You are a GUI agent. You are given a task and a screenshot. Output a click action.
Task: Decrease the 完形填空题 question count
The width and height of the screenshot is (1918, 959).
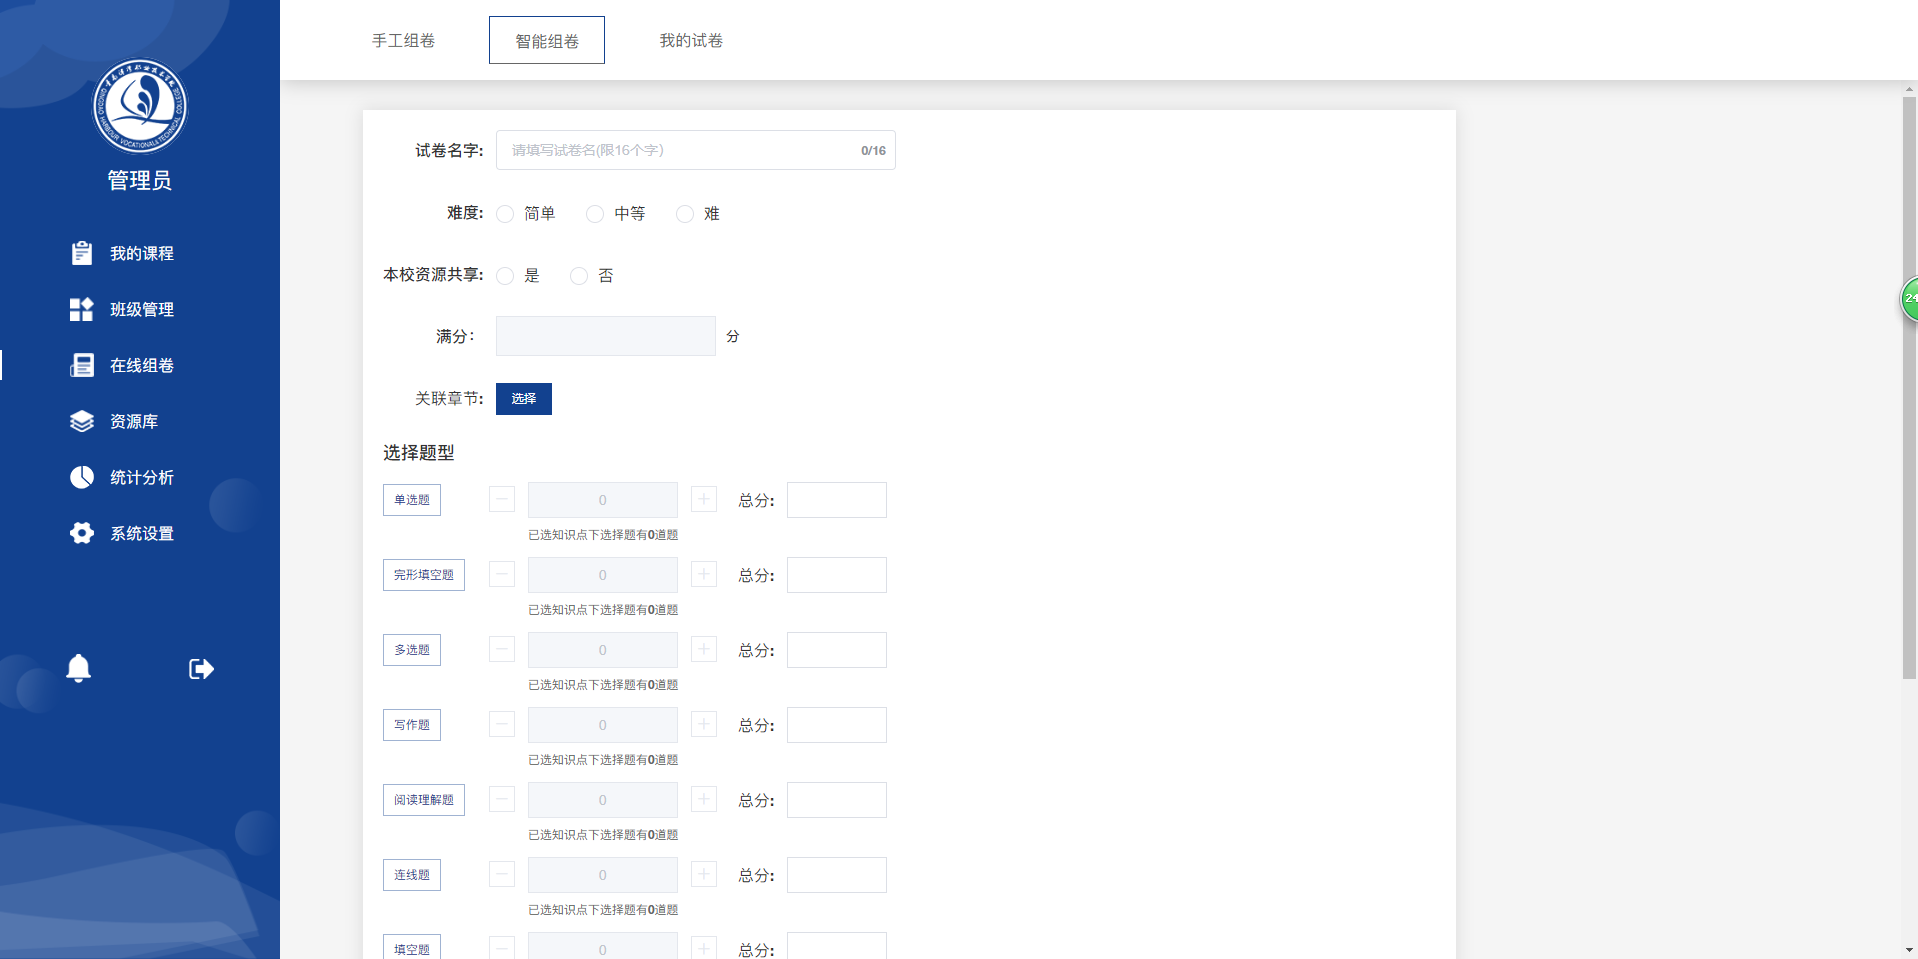502,574
